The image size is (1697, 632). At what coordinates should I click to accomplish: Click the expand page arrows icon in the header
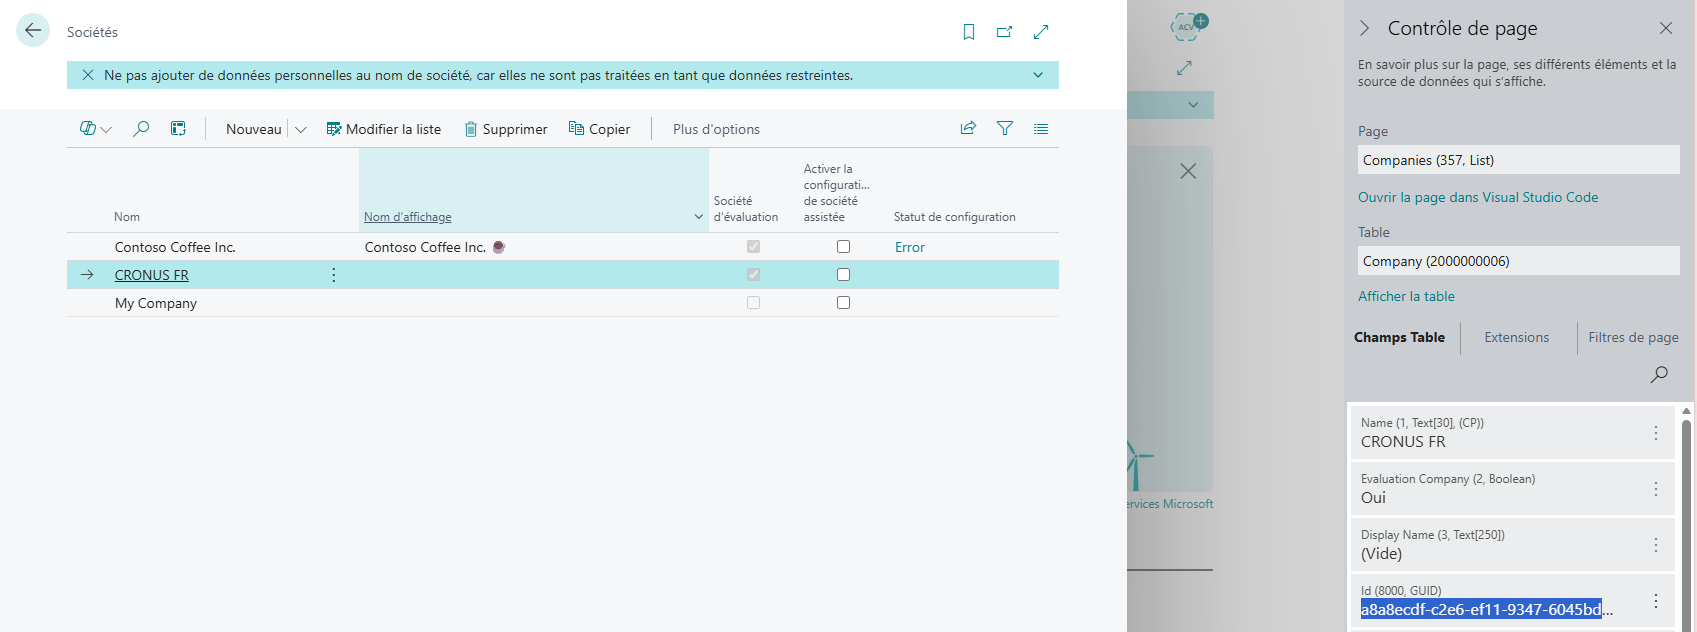tap(1041, 32)
